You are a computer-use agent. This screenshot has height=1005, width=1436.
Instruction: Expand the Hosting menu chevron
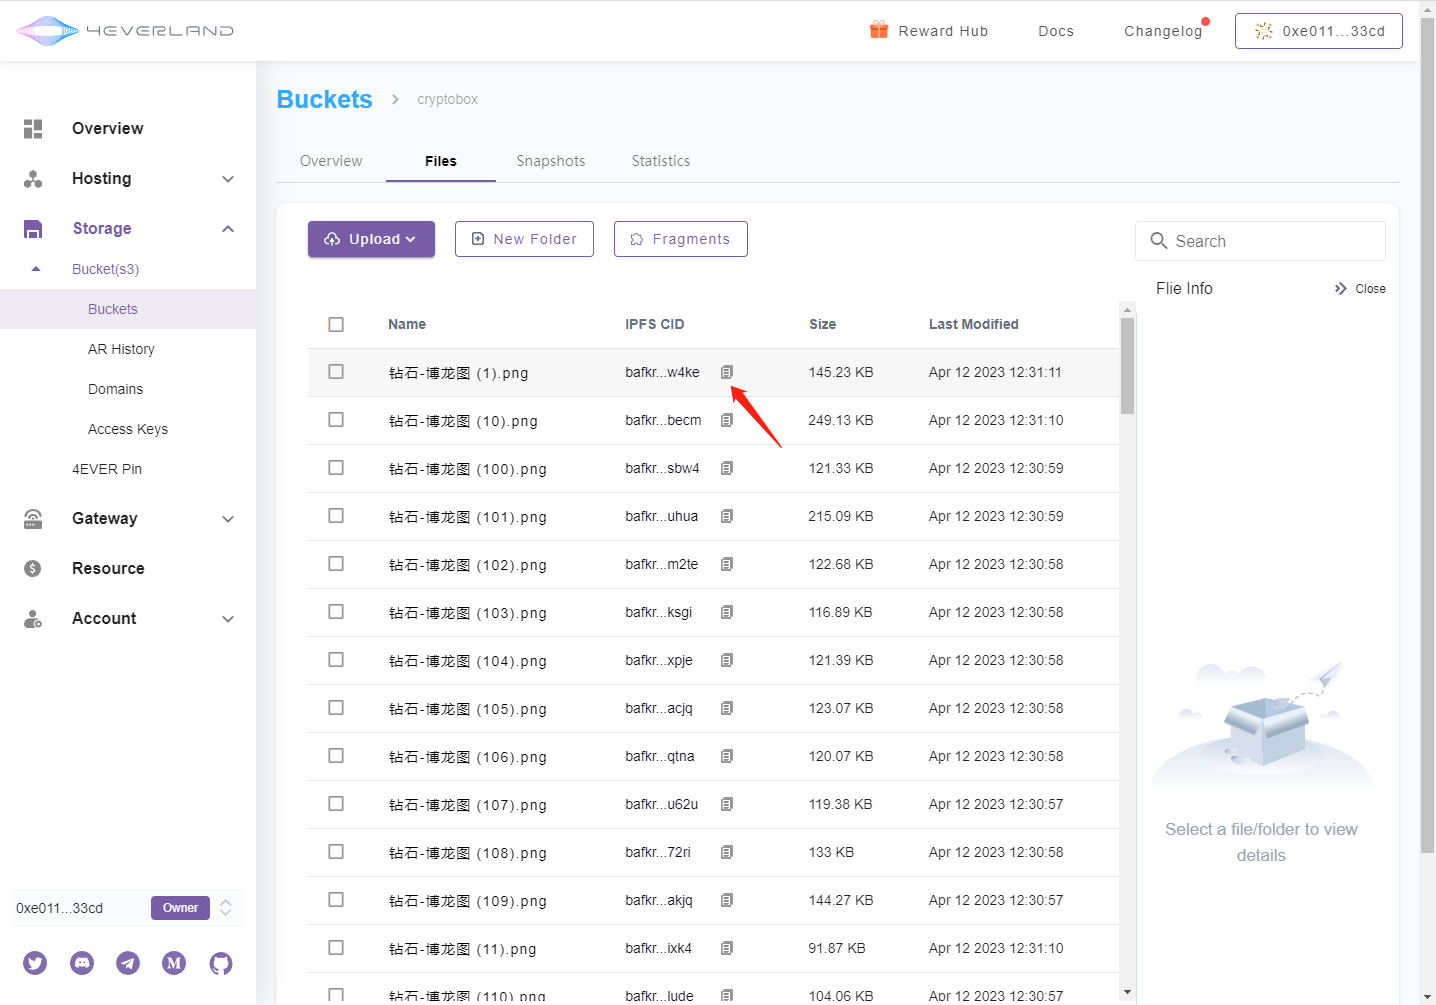(228, 179)
